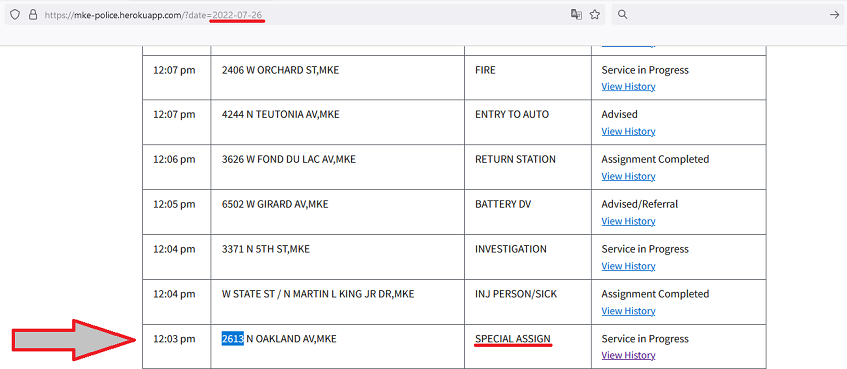Open View History for W State St row

[x=628, y=311]
